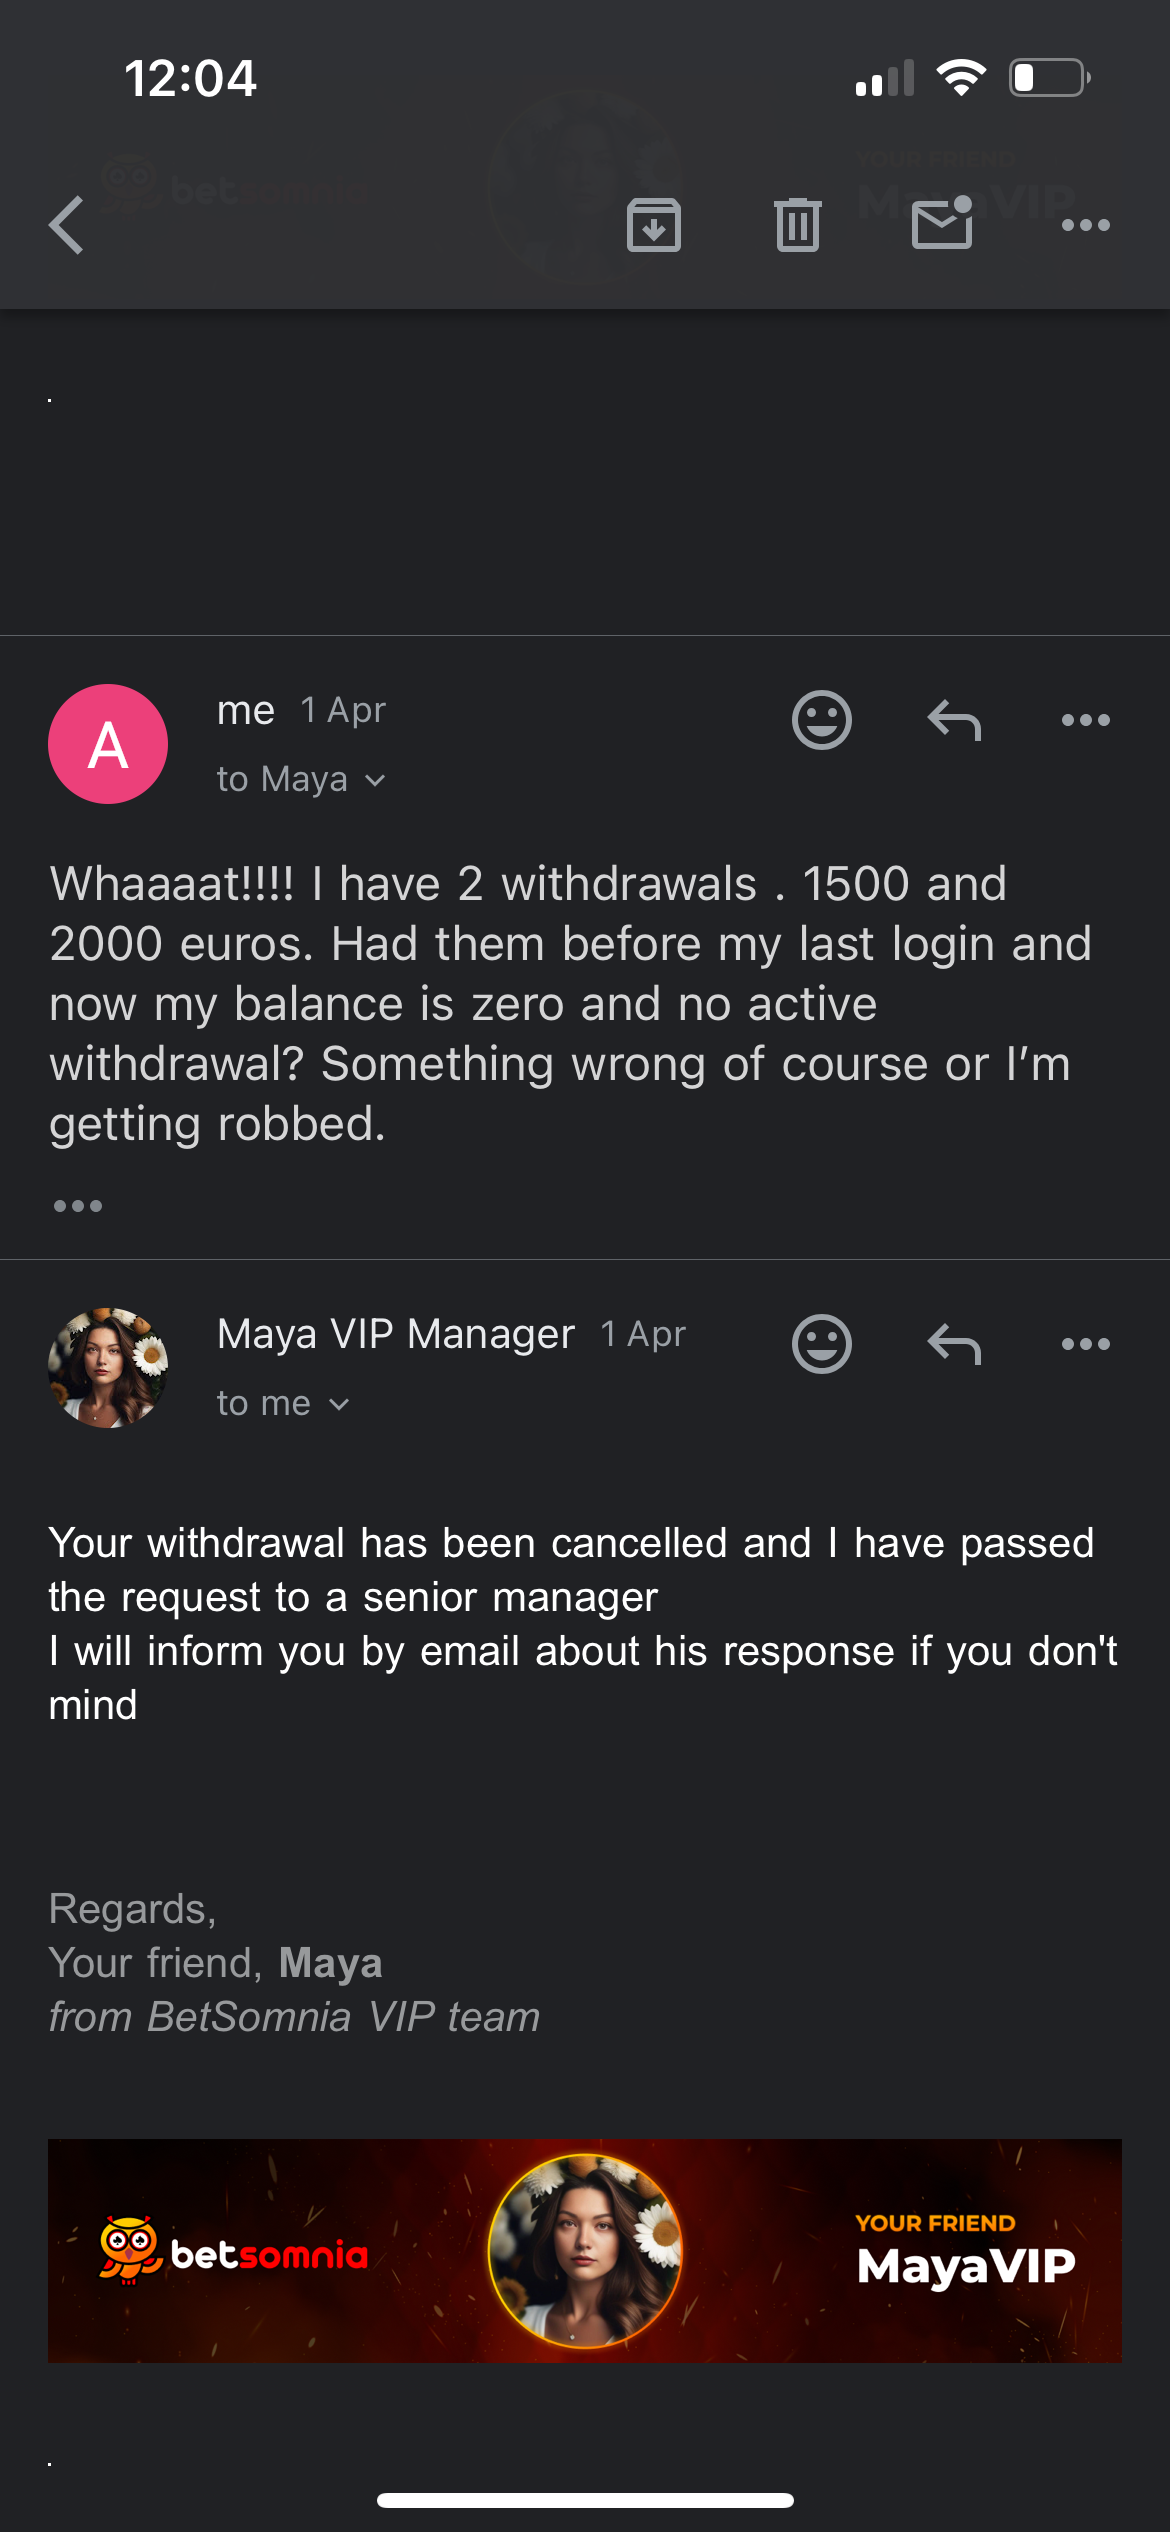Tap the 'Maya VIP Manager' sender name

pyautogui.click(x=396, y=1334)
